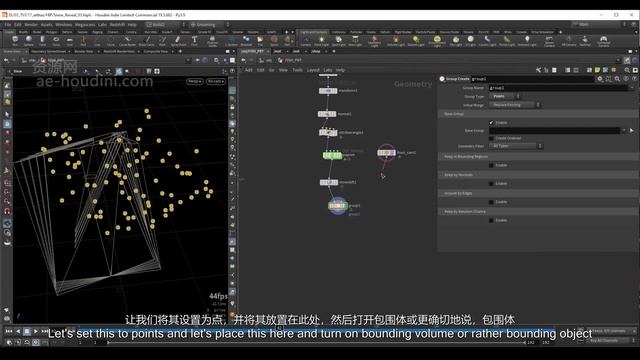Enable Keep by Random Chance

tap(491, 220)
